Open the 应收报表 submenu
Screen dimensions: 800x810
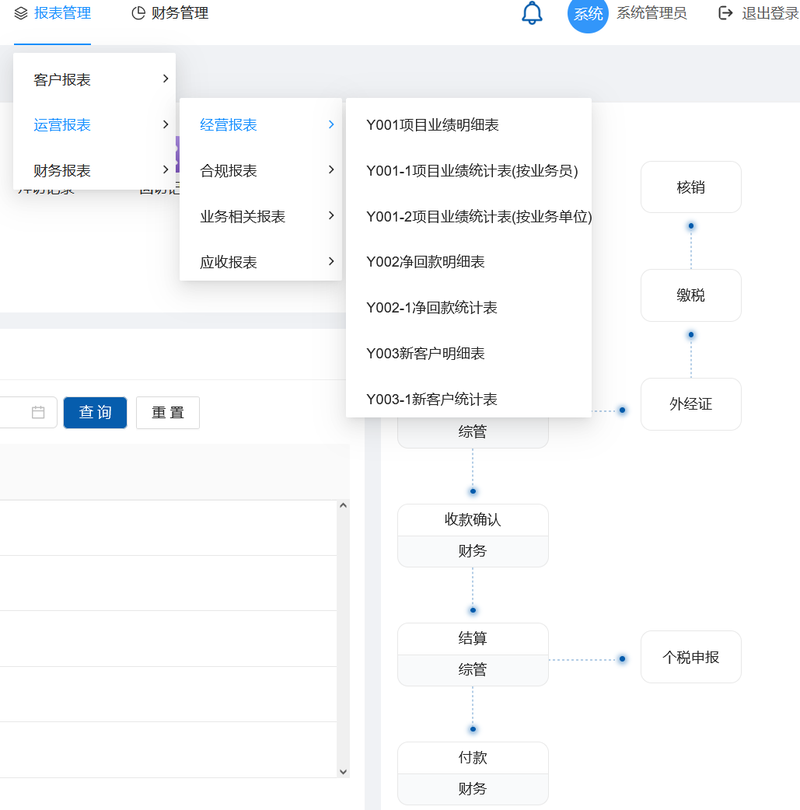[x=260, y=262]
